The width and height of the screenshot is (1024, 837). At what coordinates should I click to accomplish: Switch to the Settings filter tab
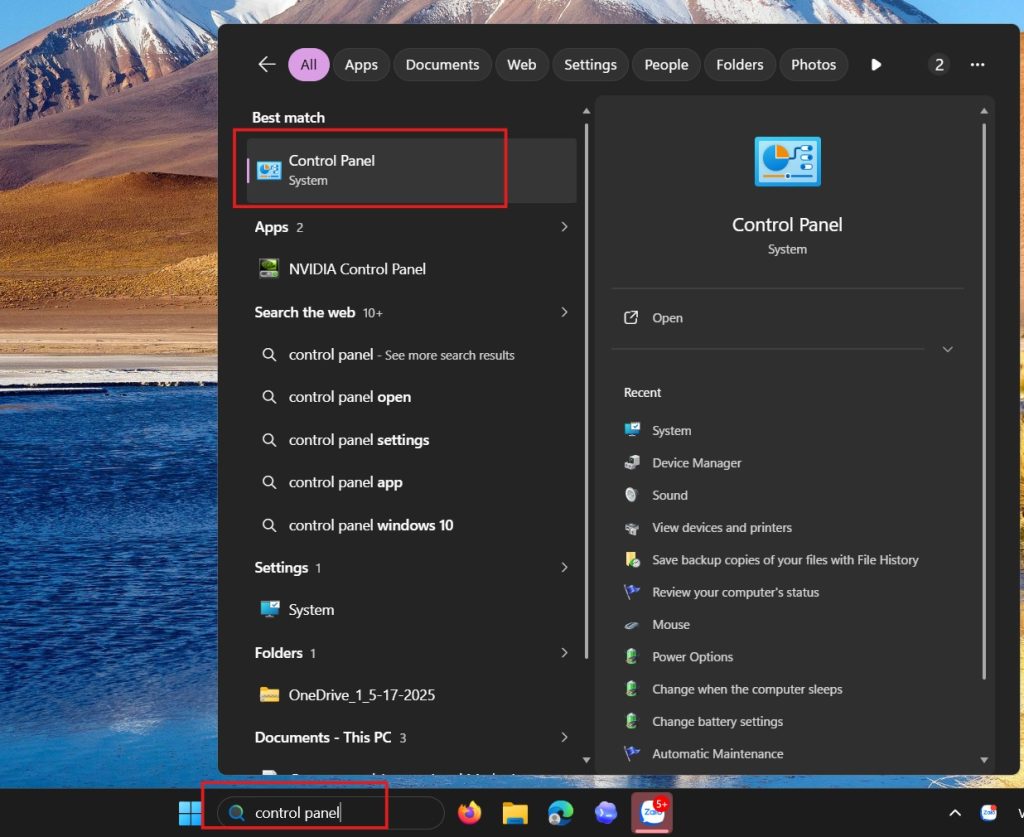point(590,65)
